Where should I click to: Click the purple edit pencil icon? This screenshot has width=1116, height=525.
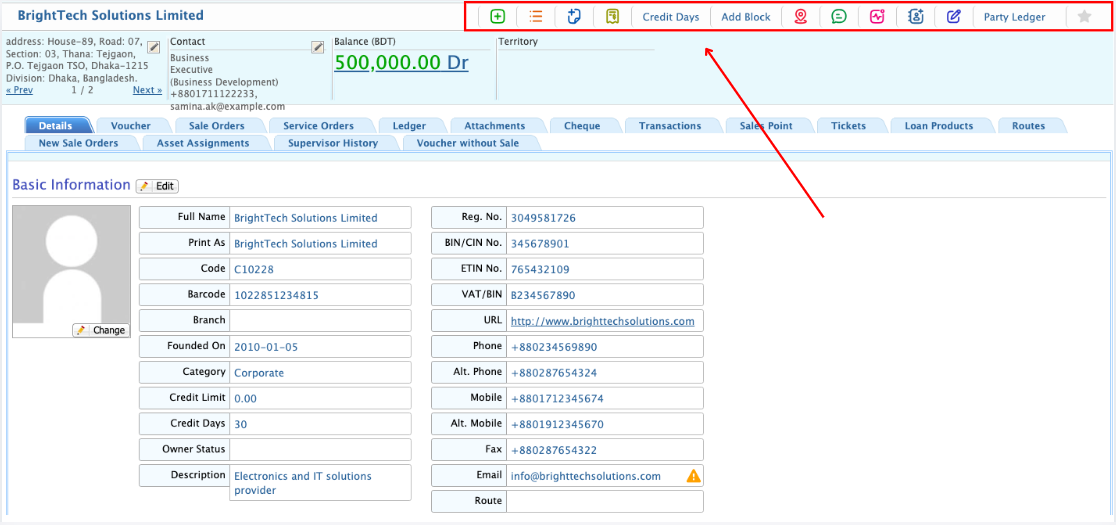(x=953, y=17)
